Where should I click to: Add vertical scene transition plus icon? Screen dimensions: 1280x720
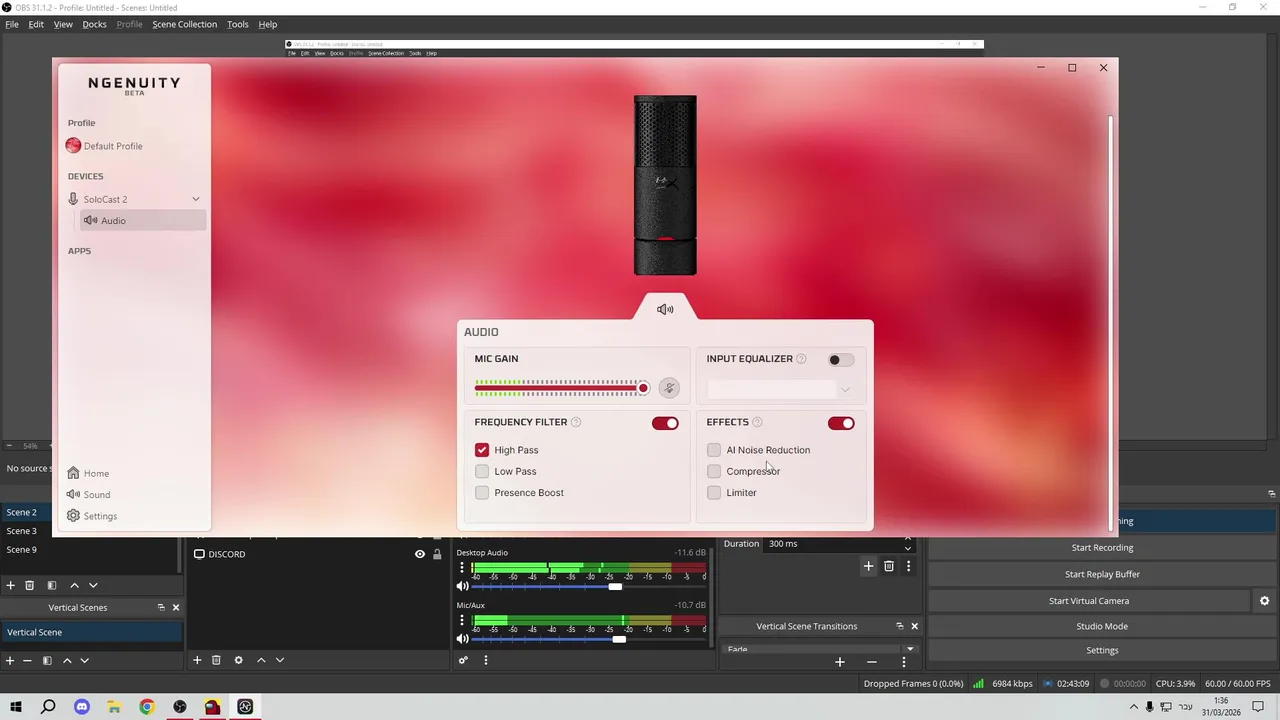point(840,662)
